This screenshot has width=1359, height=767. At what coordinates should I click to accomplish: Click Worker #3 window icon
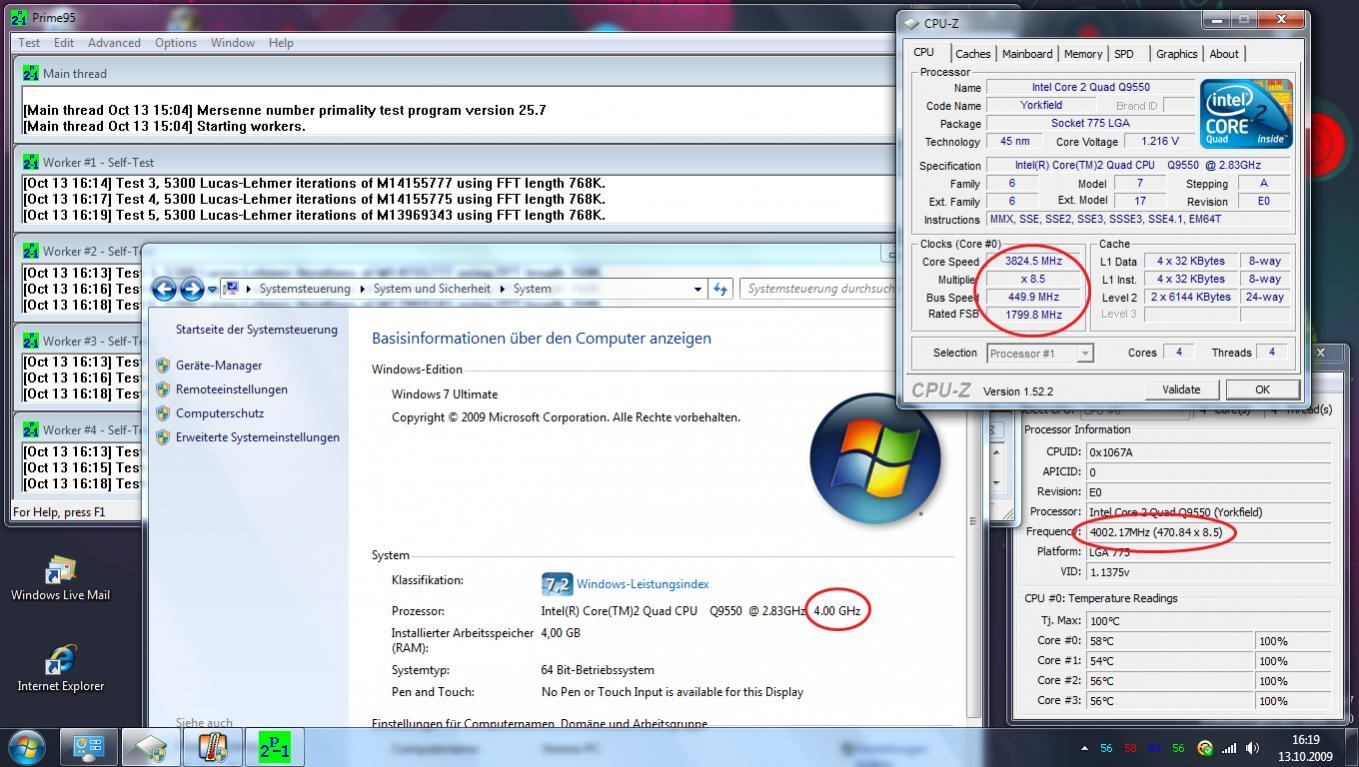click(31, 341)
